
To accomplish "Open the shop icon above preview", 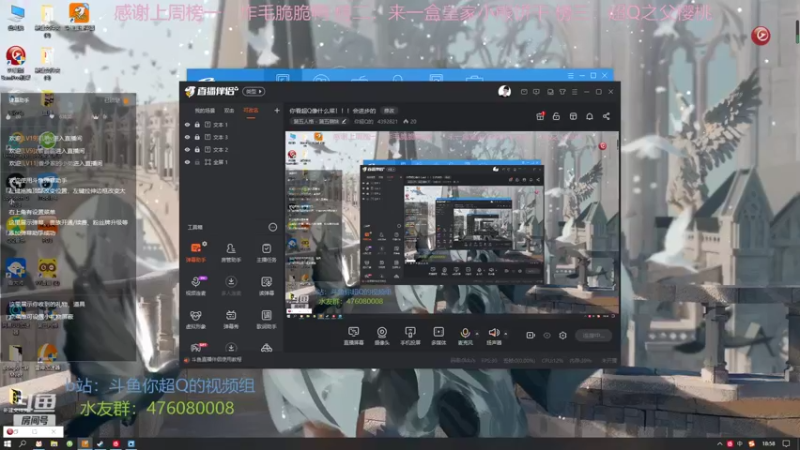I will coord(573,116).
